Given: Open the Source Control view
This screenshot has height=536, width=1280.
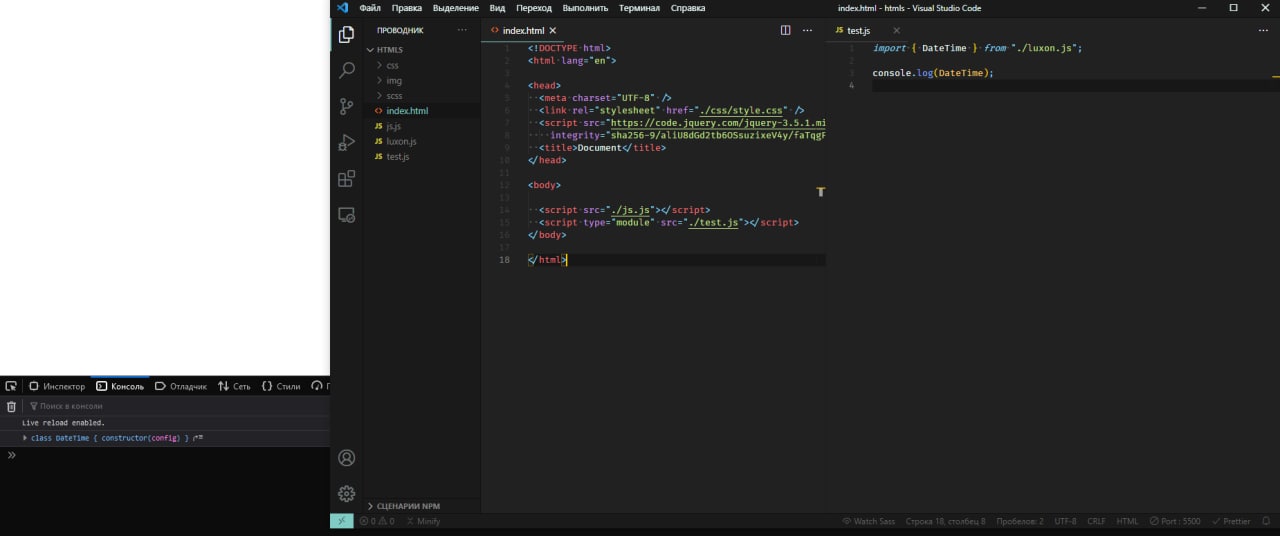Looking at the screenshot, I should pos(346,107).
